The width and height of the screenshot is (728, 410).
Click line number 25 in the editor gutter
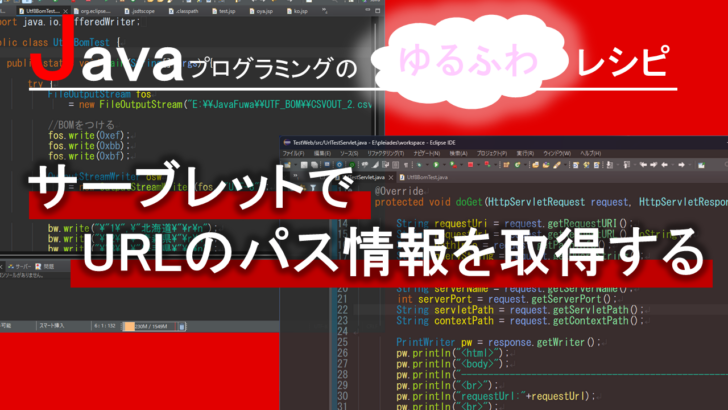(x=343, y=342)
